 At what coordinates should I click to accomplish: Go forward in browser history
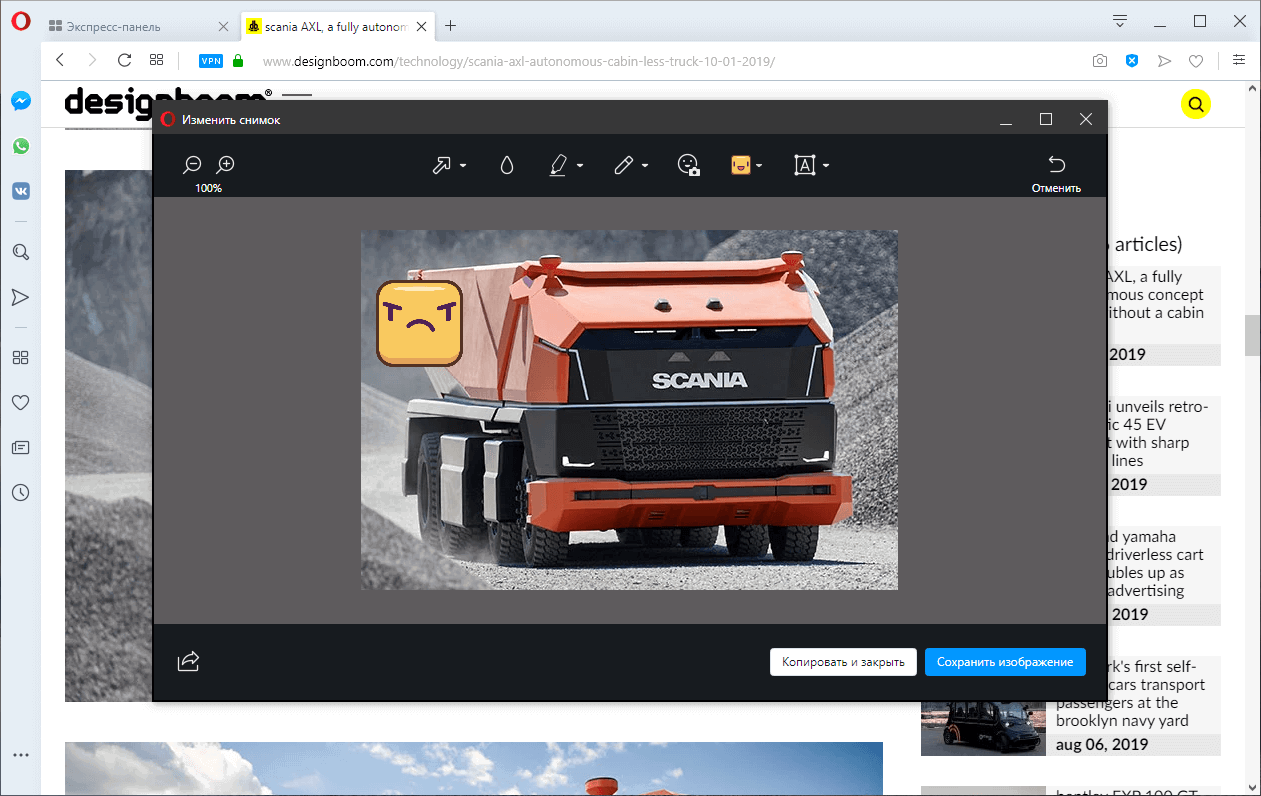click(x=93, y=60)
